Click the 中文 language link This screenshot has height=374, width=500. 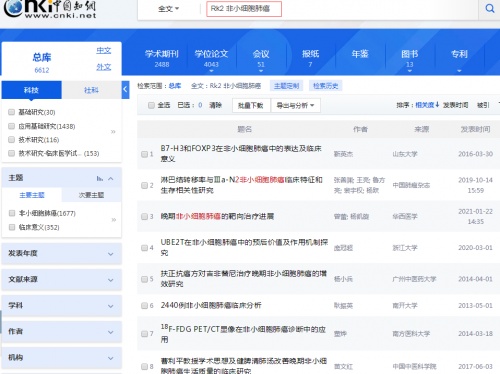(104, 51)
